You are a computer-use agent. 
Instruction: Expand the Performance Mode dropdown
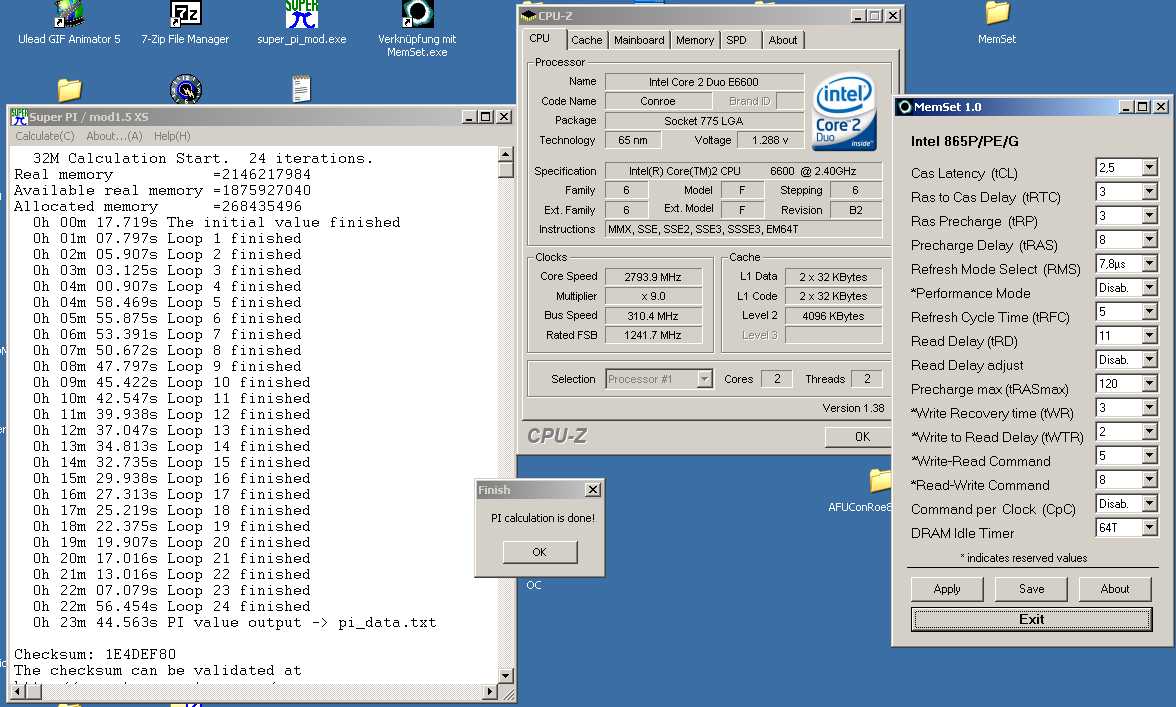click(x=1149, y=287)
